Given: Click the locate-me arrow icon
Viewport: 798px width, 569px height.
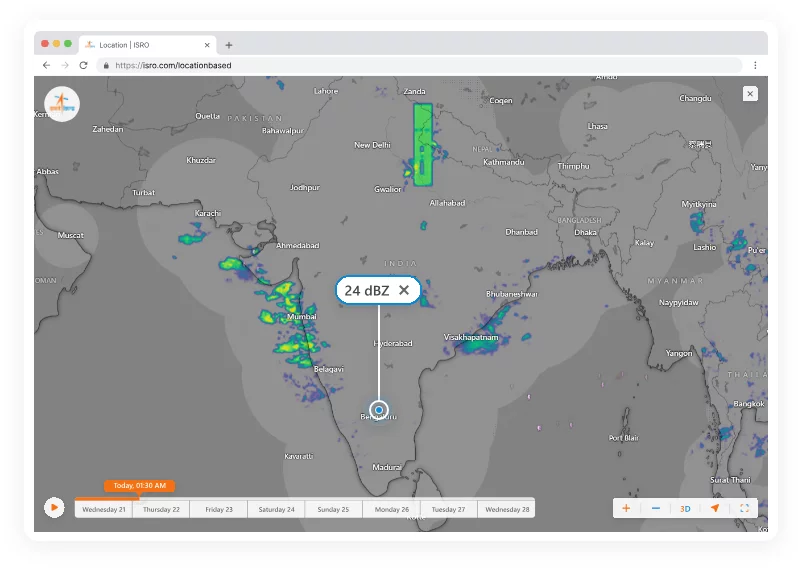Looking at the screenshot, I should [715, 508].
